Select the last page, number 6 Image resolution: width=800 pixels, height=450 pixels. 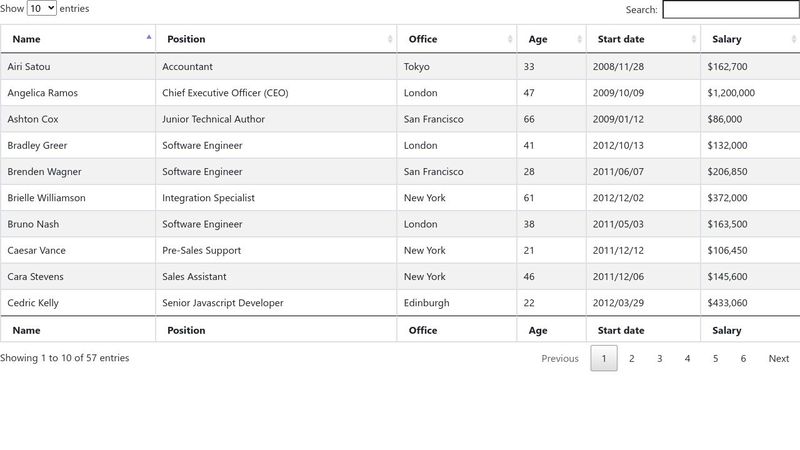tap(743, 358)
